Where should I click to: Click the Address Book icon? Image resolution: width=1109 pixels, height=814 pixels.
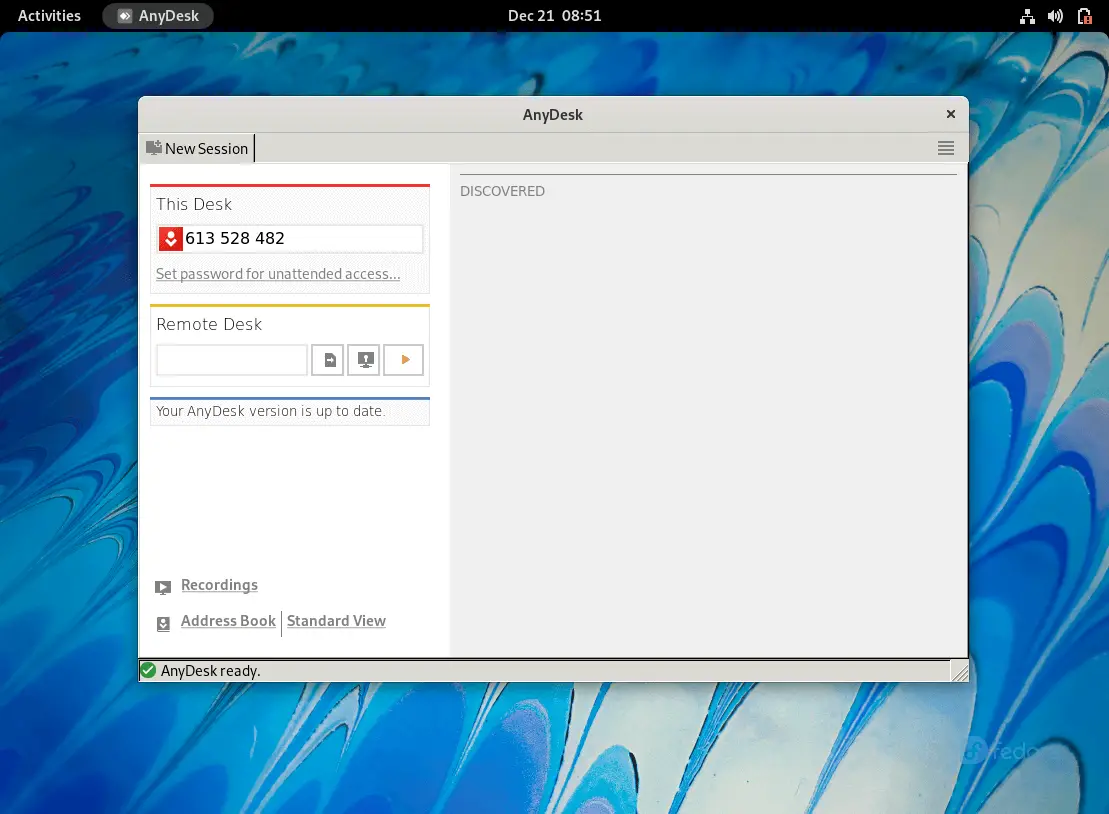(x=163, y=624)
